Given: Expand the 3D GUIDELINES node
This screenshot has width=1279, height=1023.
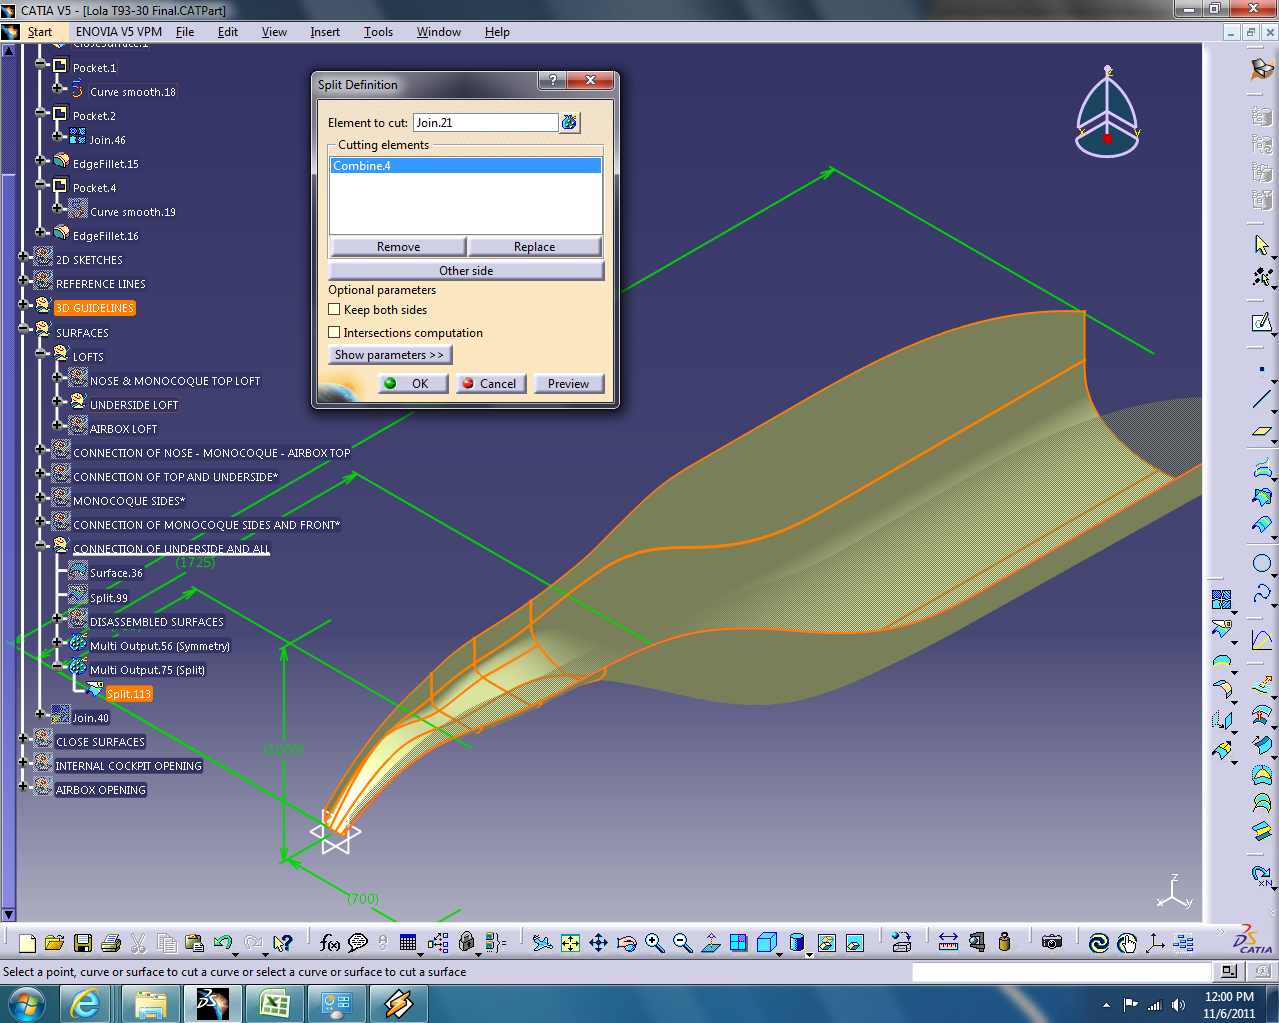Looking at the screenshot, I should [x=23, y=305].
